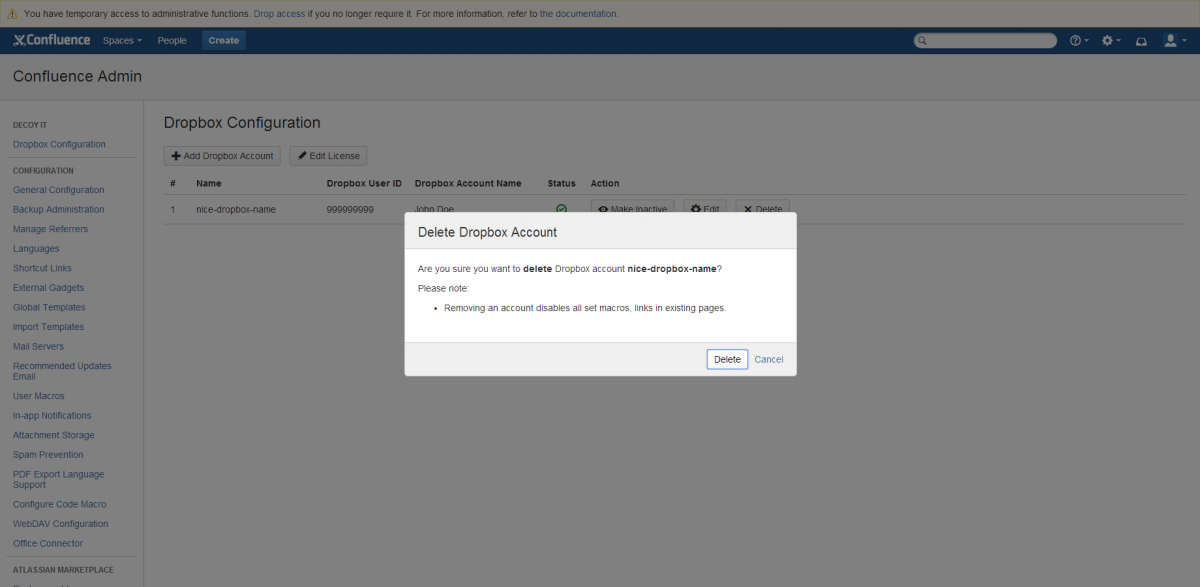Image resolution: width=1200 pixels, height=587 pixels.
Task: Click the nice-dropbox-name table cell
Action: click(x=236, y=210)
